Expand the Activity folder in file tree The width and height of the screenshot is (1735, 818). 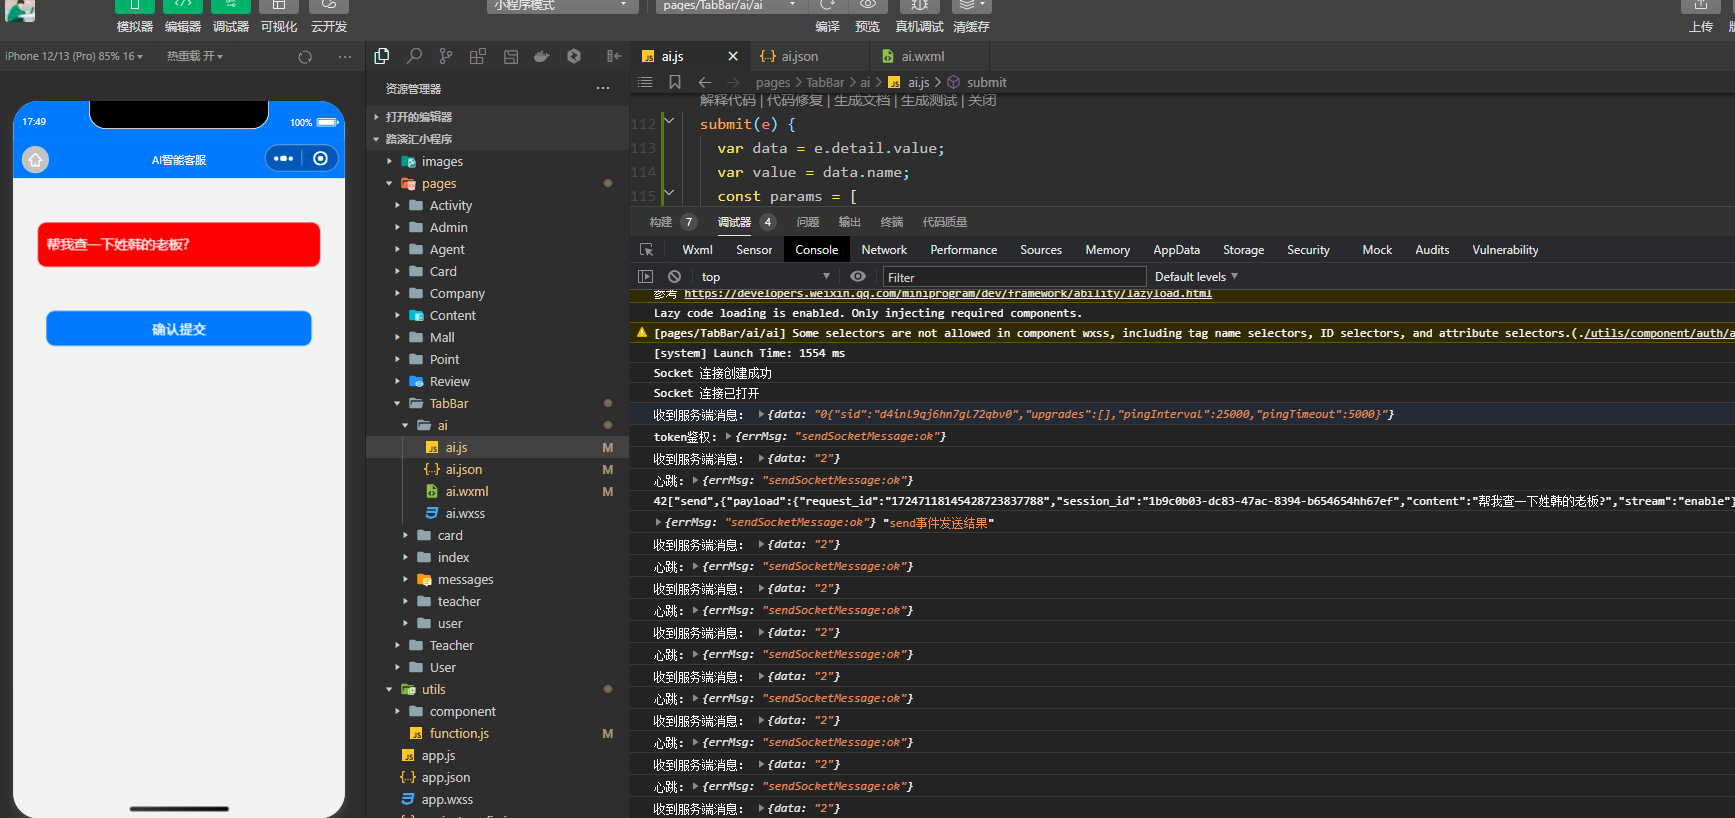click(x=450, y=206)
